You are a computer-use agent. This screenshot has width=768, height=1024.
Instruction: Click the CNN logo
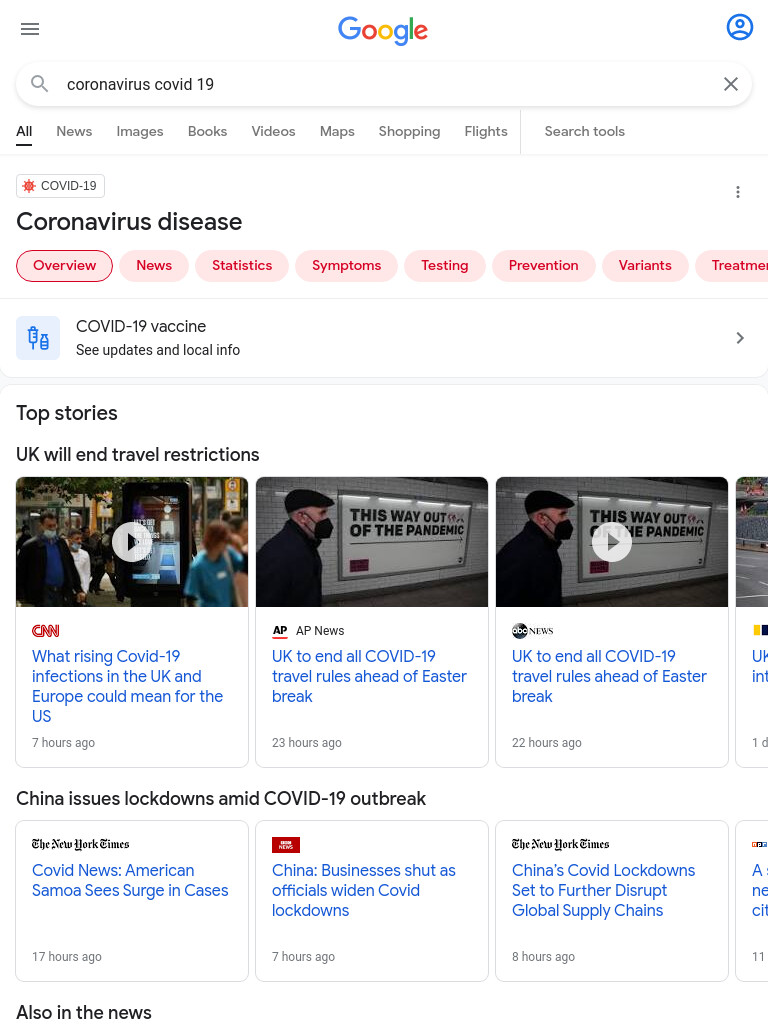46,631
